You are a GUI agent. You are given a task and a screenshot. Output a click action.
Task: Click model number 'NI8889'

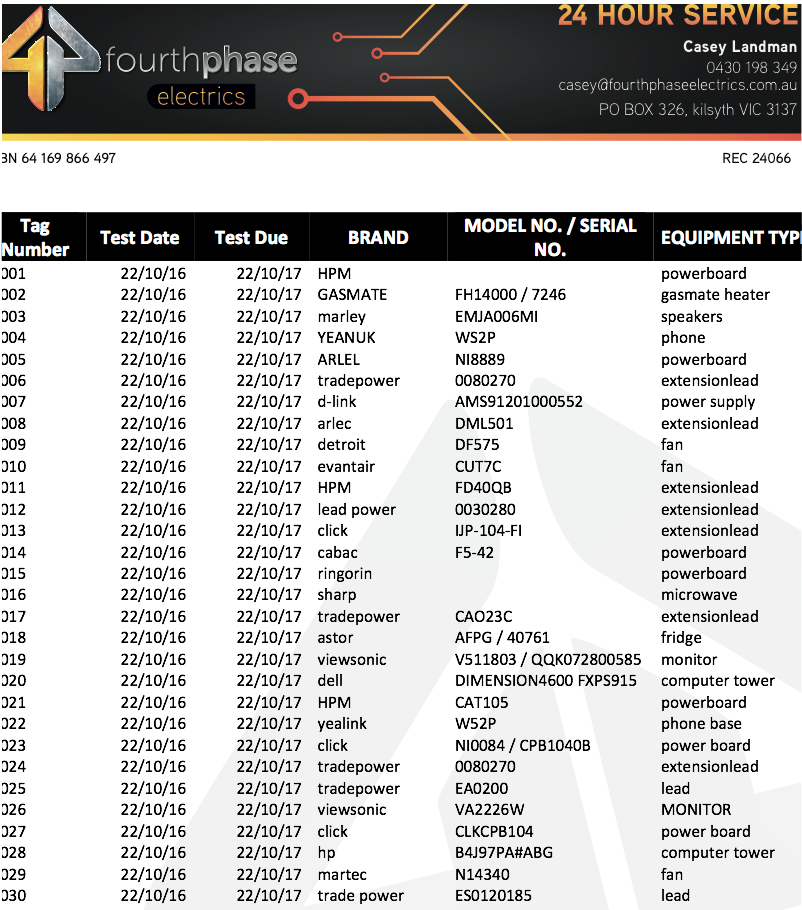(480, 360)
